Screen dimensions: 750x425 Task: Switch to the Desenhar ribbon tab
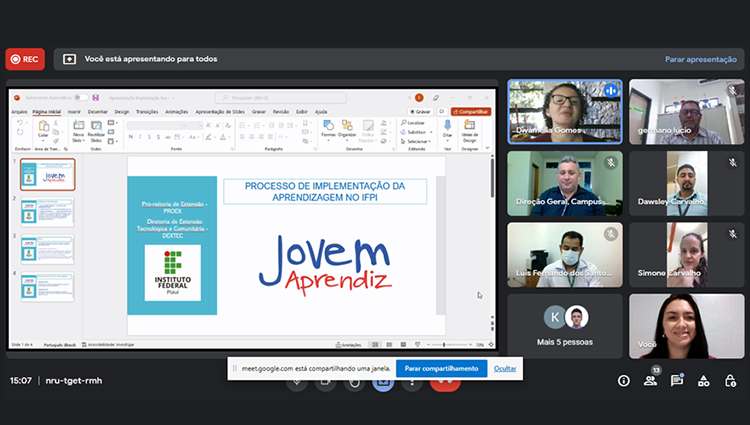coord(98,112)
